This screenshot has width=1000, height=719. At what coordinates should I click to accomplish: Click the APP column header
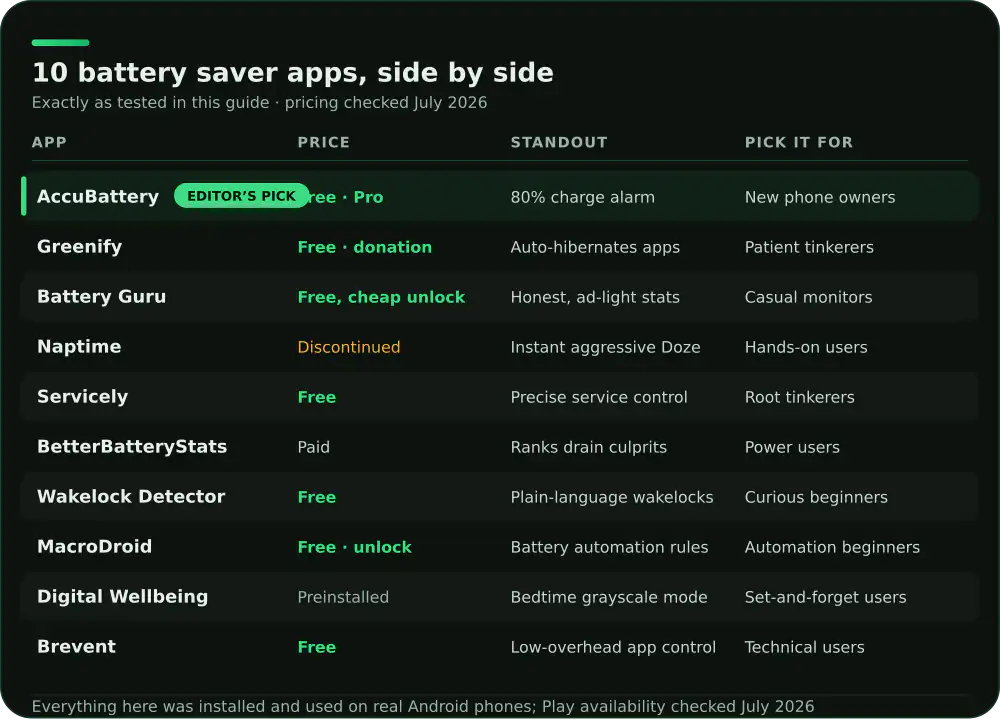point(49,142)
